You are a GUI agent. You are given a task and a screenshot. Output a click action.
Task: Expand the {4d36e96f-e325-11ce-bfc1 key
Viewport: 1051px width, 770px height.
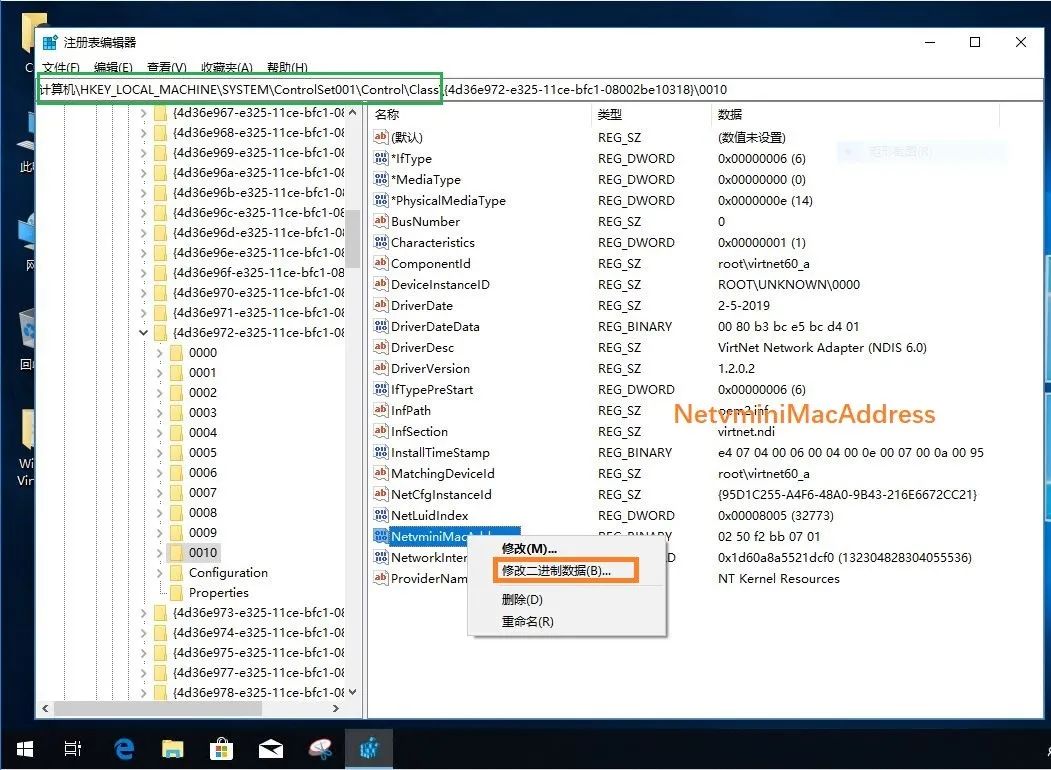point(143,273)
